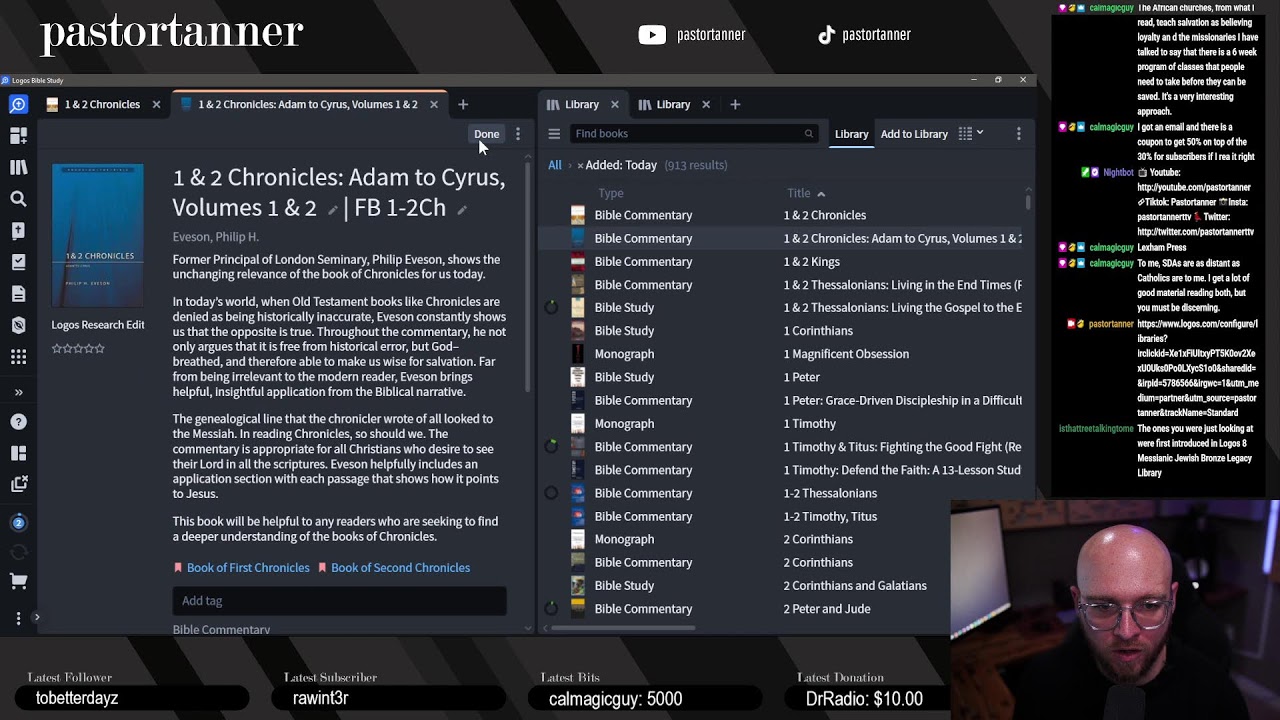Select the 'Adam to Cyrus, Volumes 1 & 2' tab
Image resolution: width=1280 pixels, height=720 pixels.
click(308, 104)
